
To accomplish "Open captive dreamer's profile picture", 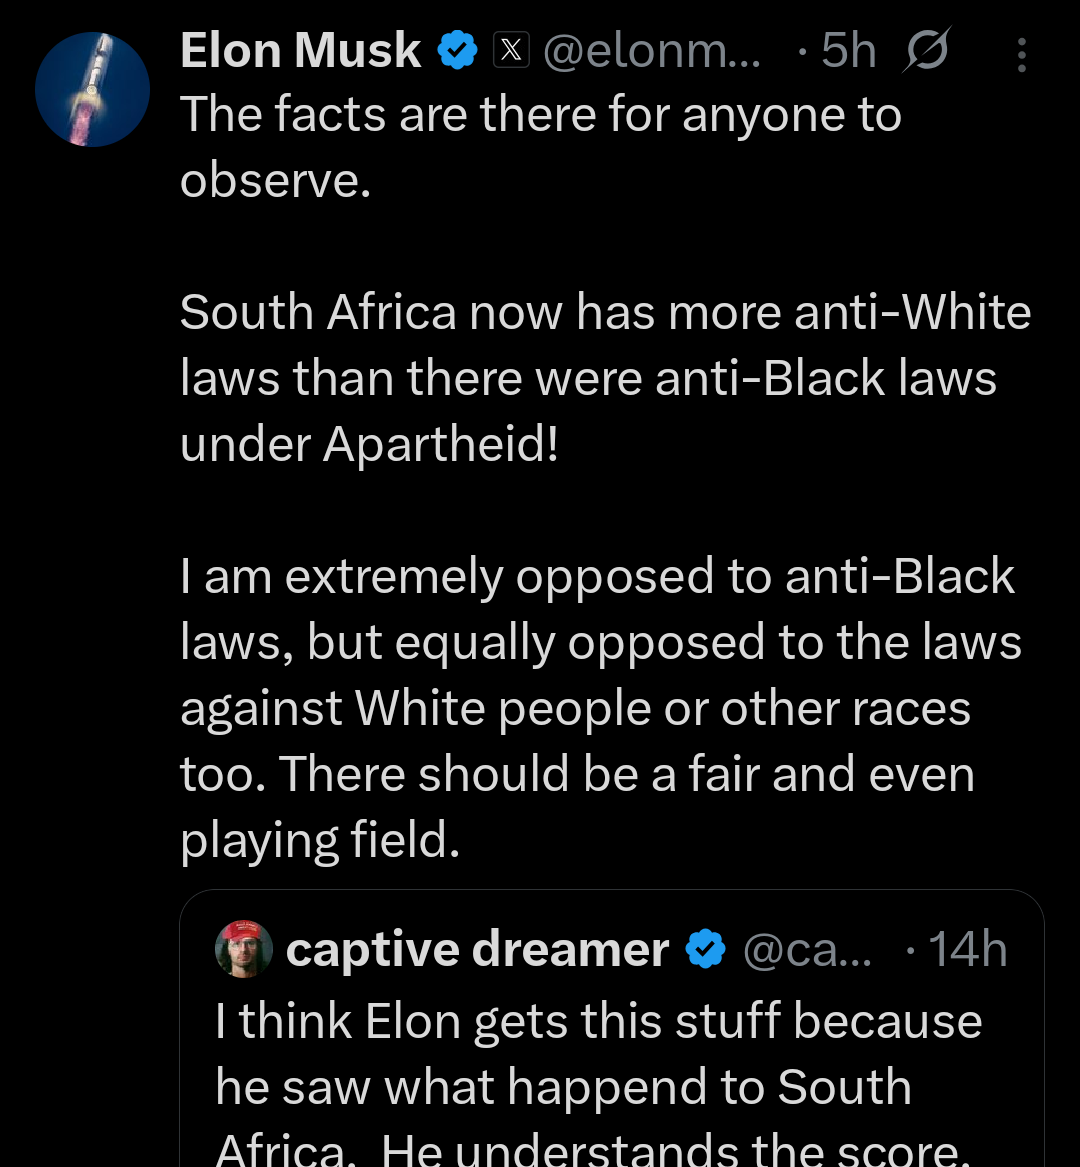I will (244, 948).
